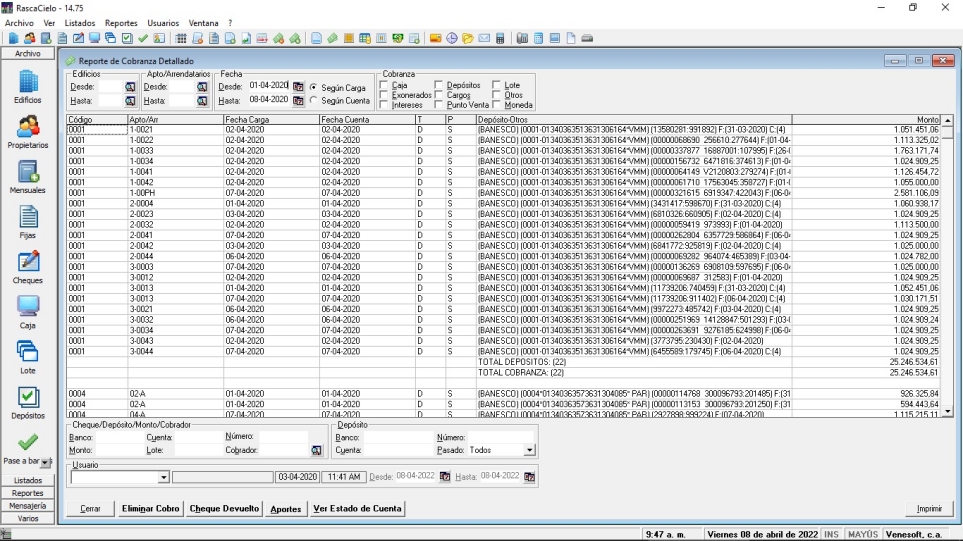This screenshot has height=541, width=963.
Task: Click the monitor icon in the toolbar
Action: (x=94, y=38)
